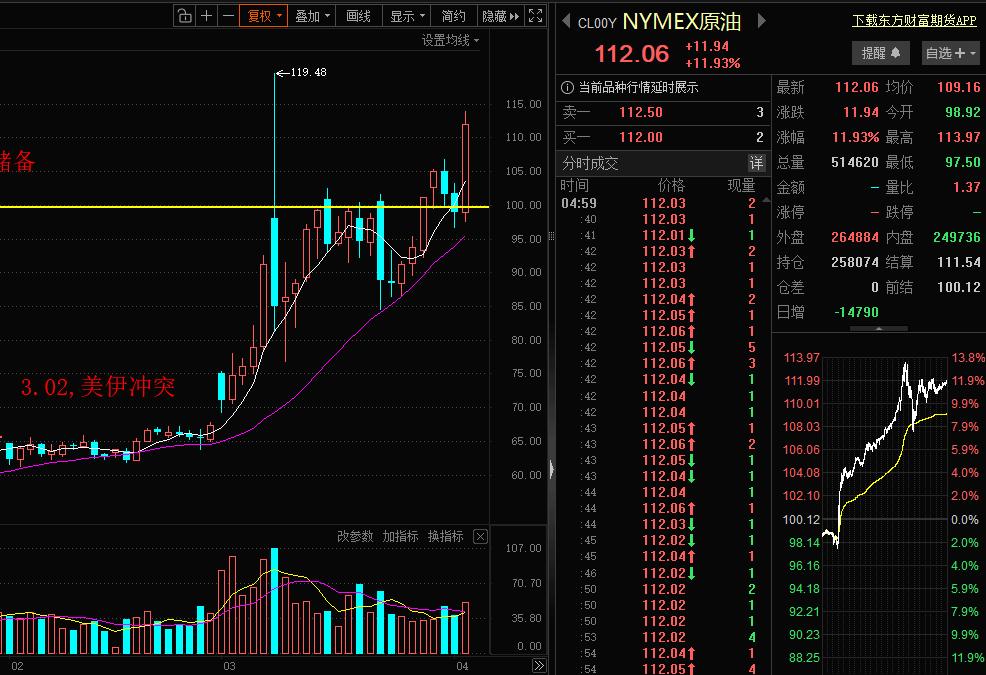The width and height of the screenshot is (986, 675).
Task: Click the 今开 value 98.92
Action: click(x=963, y=113)
